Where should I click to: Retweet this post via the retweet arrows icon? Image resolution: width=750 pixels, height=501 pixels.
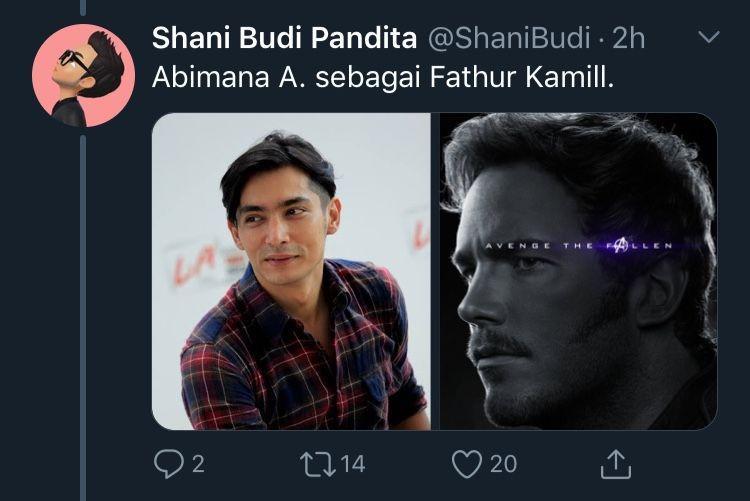[318, 464]
